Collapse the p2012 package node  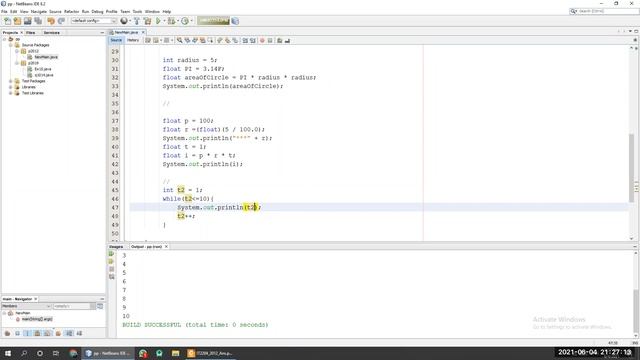(x=17, y=51)
